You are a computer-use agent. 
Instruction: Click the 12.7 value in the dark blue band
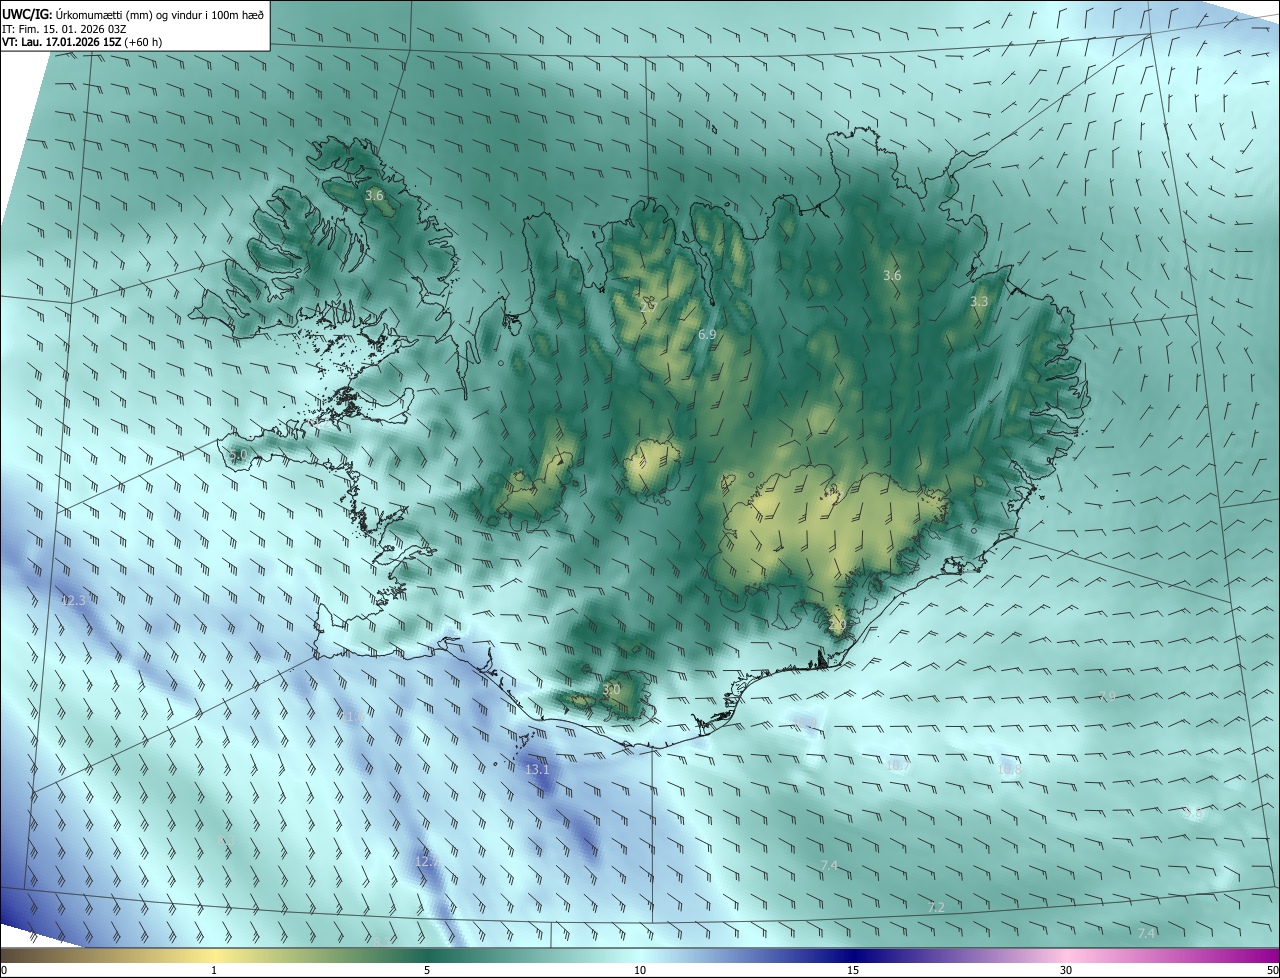tap(426, 861)
